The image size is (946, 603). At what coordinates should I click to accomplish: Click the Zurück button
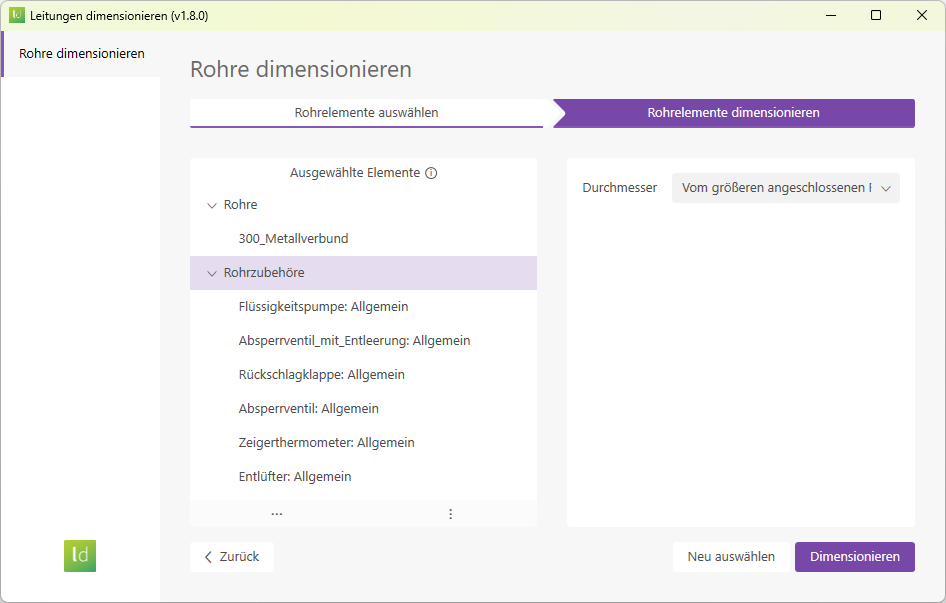(x=231, y=556)
